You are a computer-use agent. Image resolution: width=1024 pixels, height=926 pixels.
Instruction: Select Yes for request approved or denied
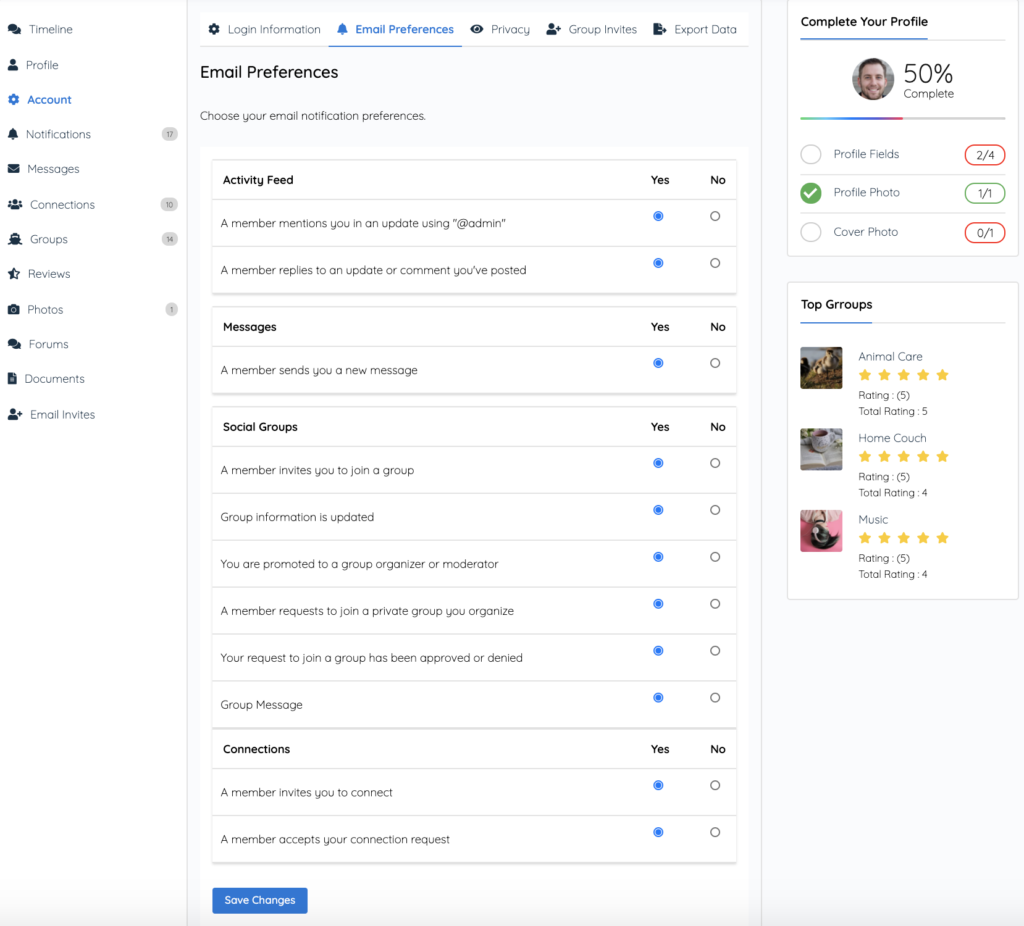pos(658,651)
